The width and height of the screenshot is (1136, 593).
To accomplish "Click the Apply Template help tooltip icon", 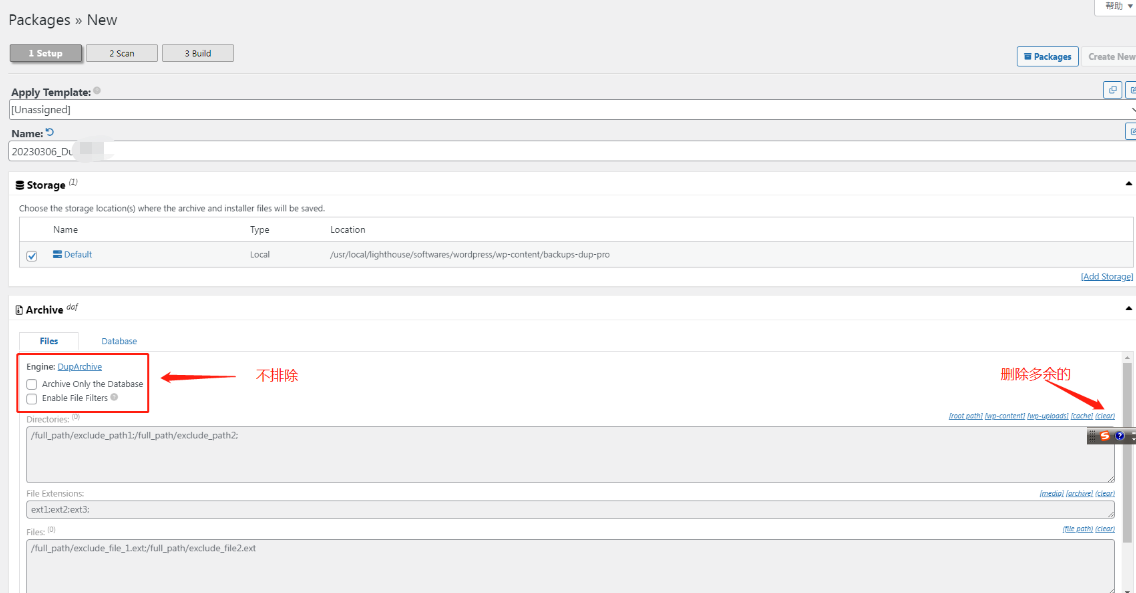I will point(97,91).
